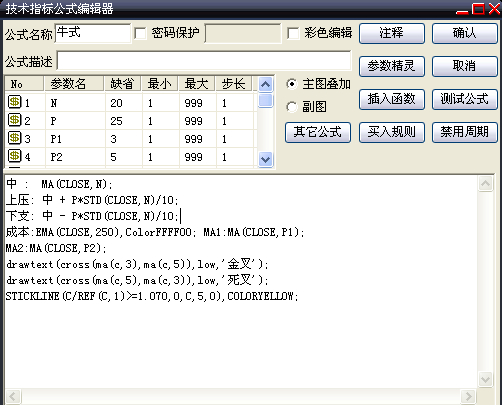502x405 pixels.
Task: Click the parameter icon for row N
Action: coord(14,102)
